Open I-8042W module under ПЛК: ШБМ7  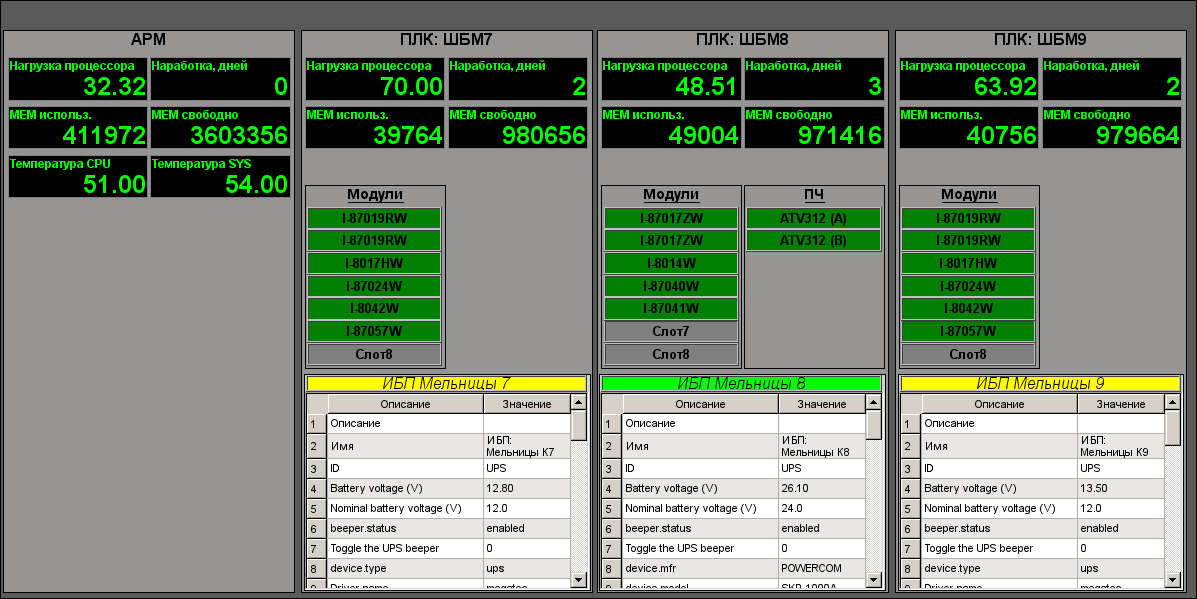374,309
